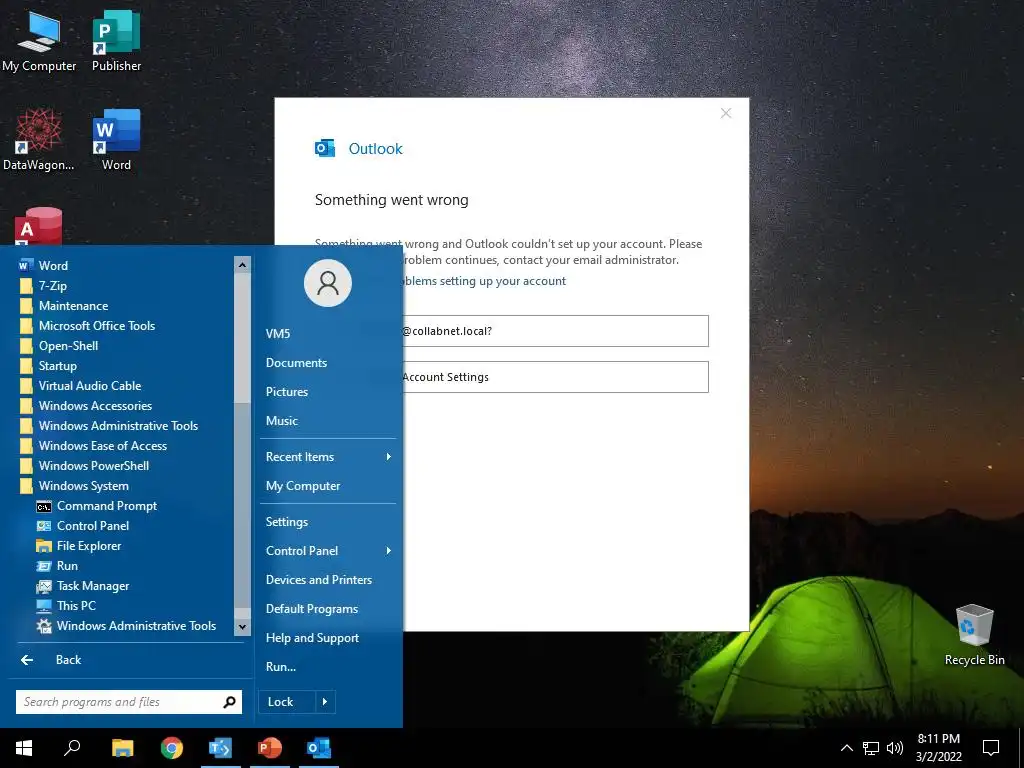
Task: Open DataWagon desktop shortcut
Action: [39, 140]
